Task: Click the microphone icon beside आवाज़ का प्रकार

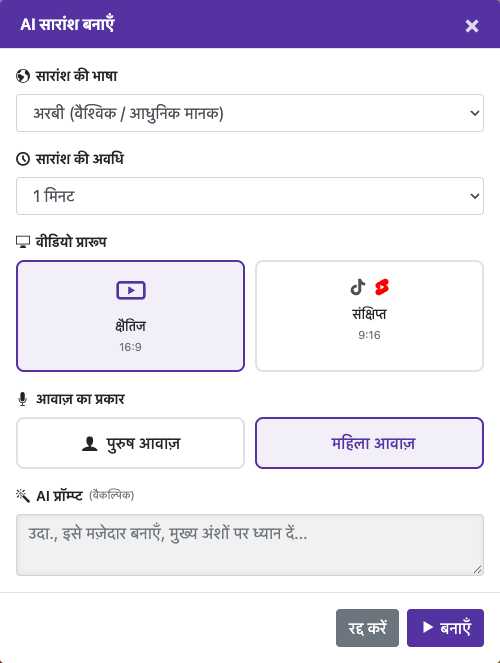Action: 23,399
